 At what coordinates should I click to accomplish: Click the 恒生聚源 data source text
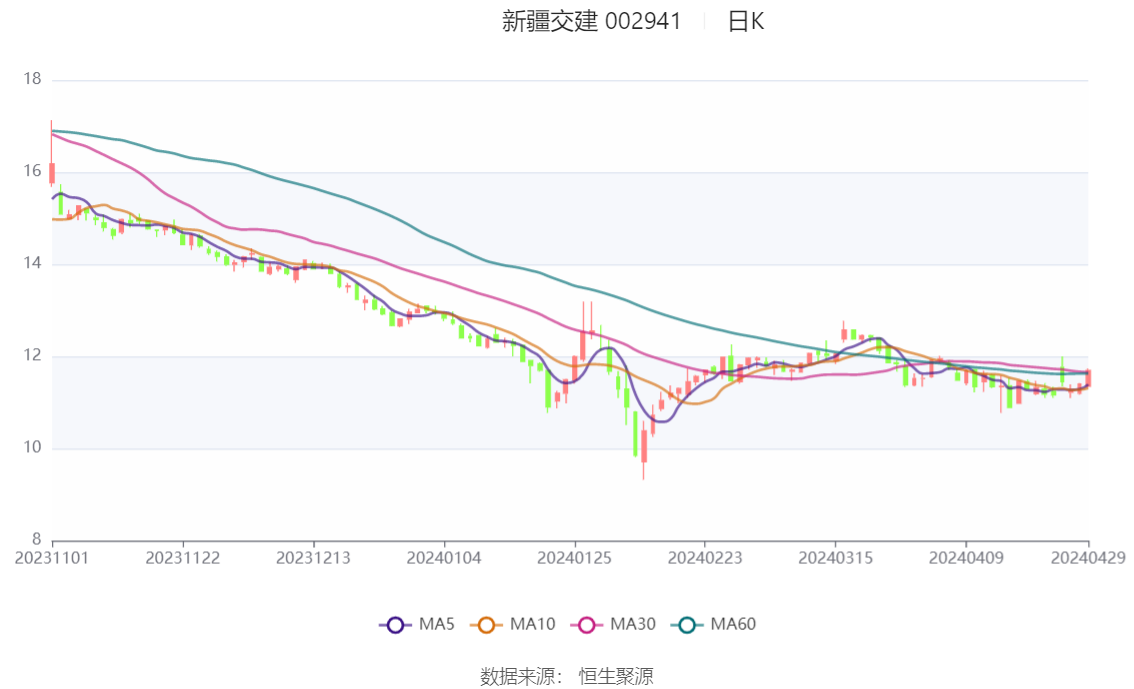pos(616,677)
